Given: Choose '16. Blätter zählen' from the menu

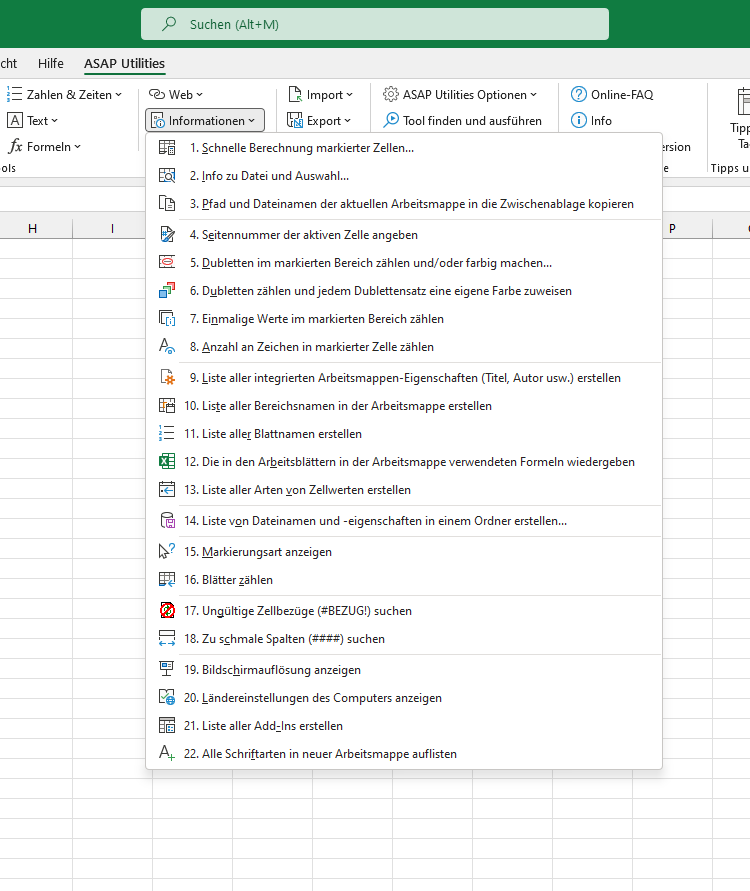Looking at the screenshot, I should tap(404, 580).
